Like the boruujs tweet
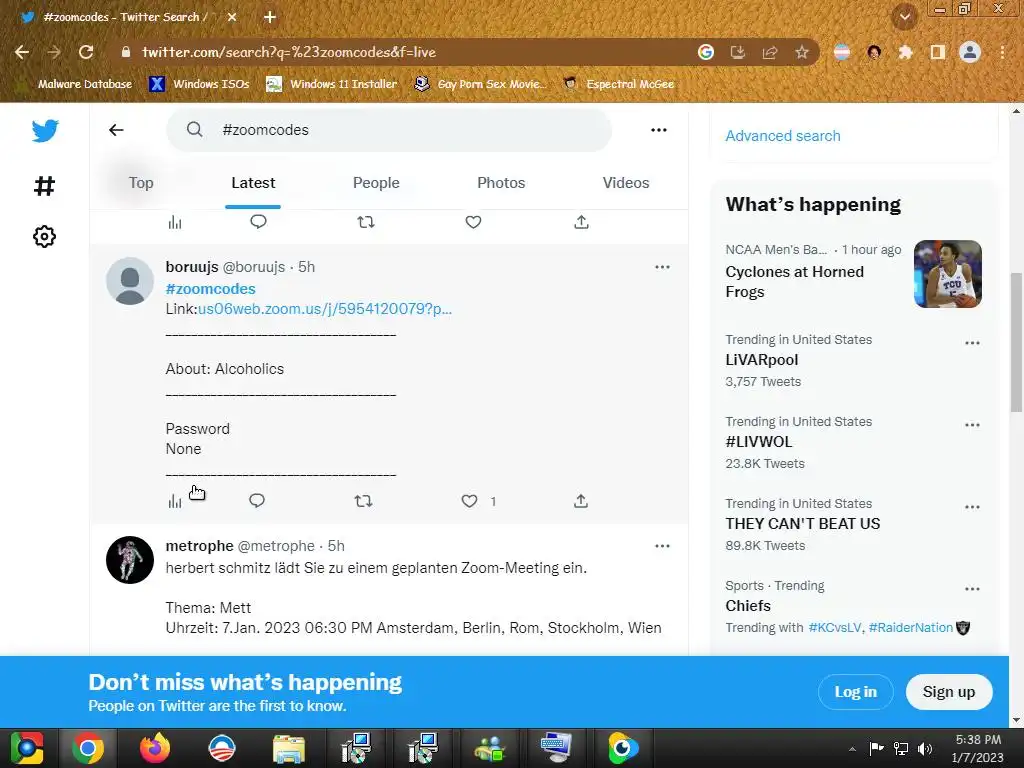The width and height of the screenshot is (1024, 768). click(x=470, y=501)
